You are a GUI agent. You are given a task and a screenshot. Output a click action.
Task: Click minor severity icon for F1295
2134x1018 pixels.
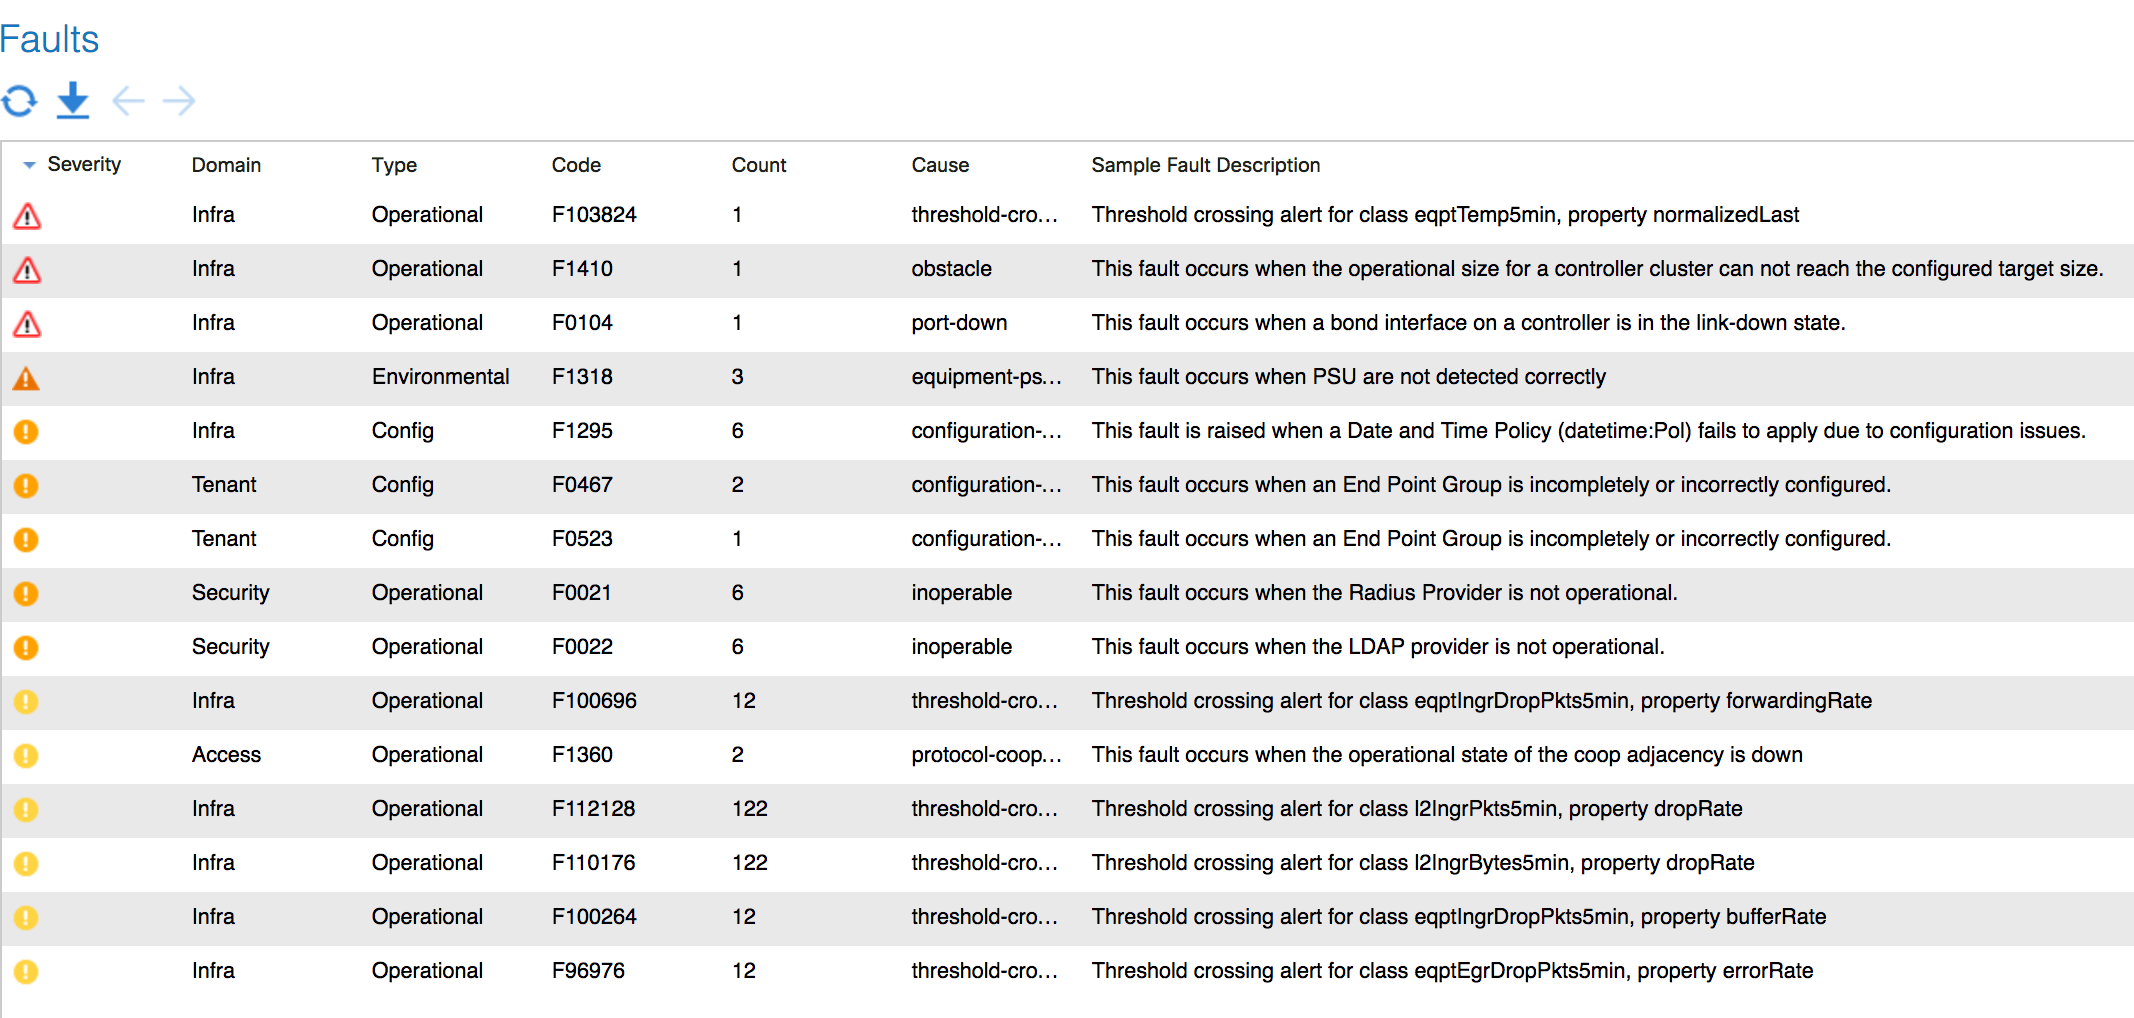pyautogui.click(x=26, y=432)
